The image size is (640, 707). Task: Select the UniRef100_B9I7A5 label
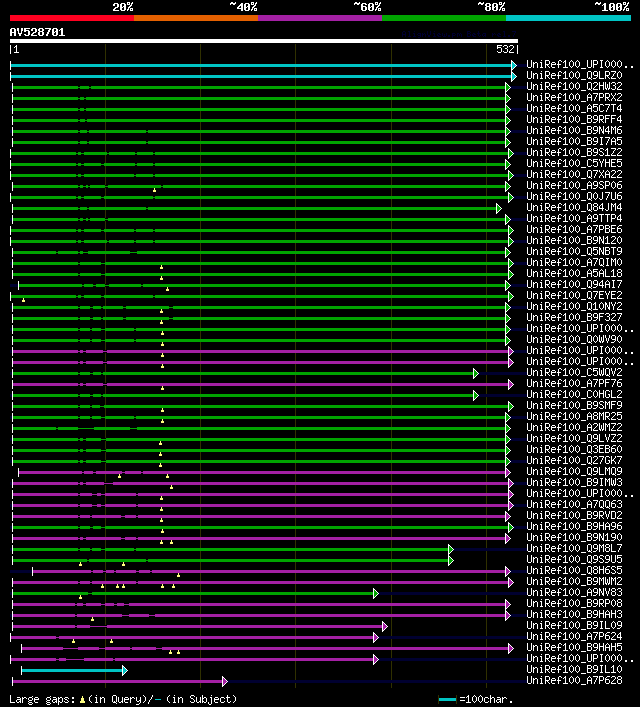tap(574, 141)
